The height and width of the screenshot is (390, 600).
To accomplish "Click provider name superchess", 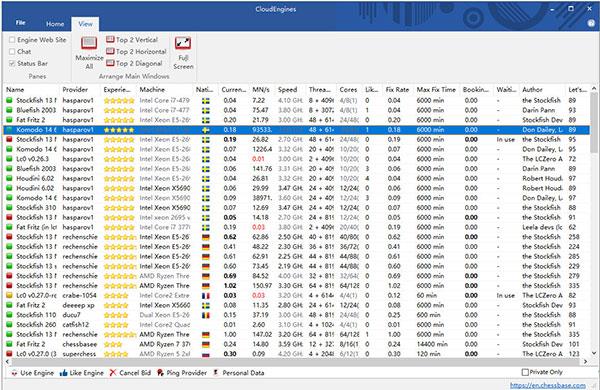I will [x=79, y=354].
